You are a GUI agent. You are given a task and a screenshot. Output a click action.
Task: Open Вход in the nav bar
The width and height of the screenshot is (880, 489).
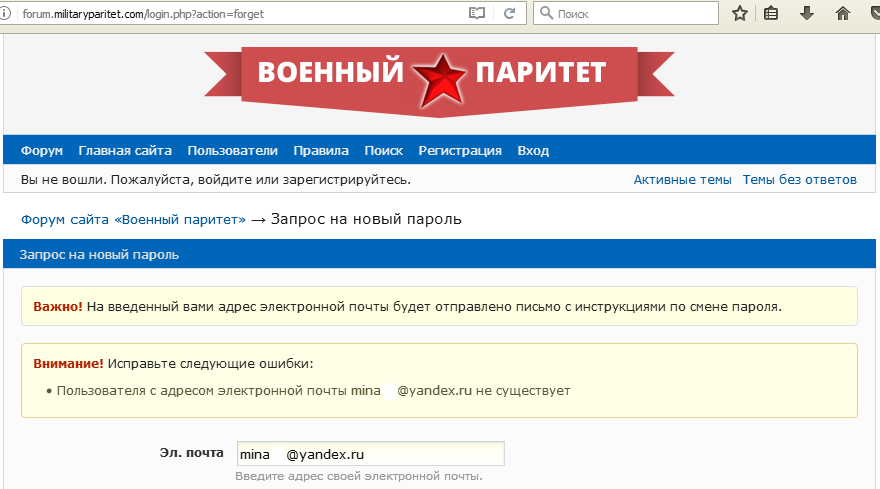[x=533, y=150]
